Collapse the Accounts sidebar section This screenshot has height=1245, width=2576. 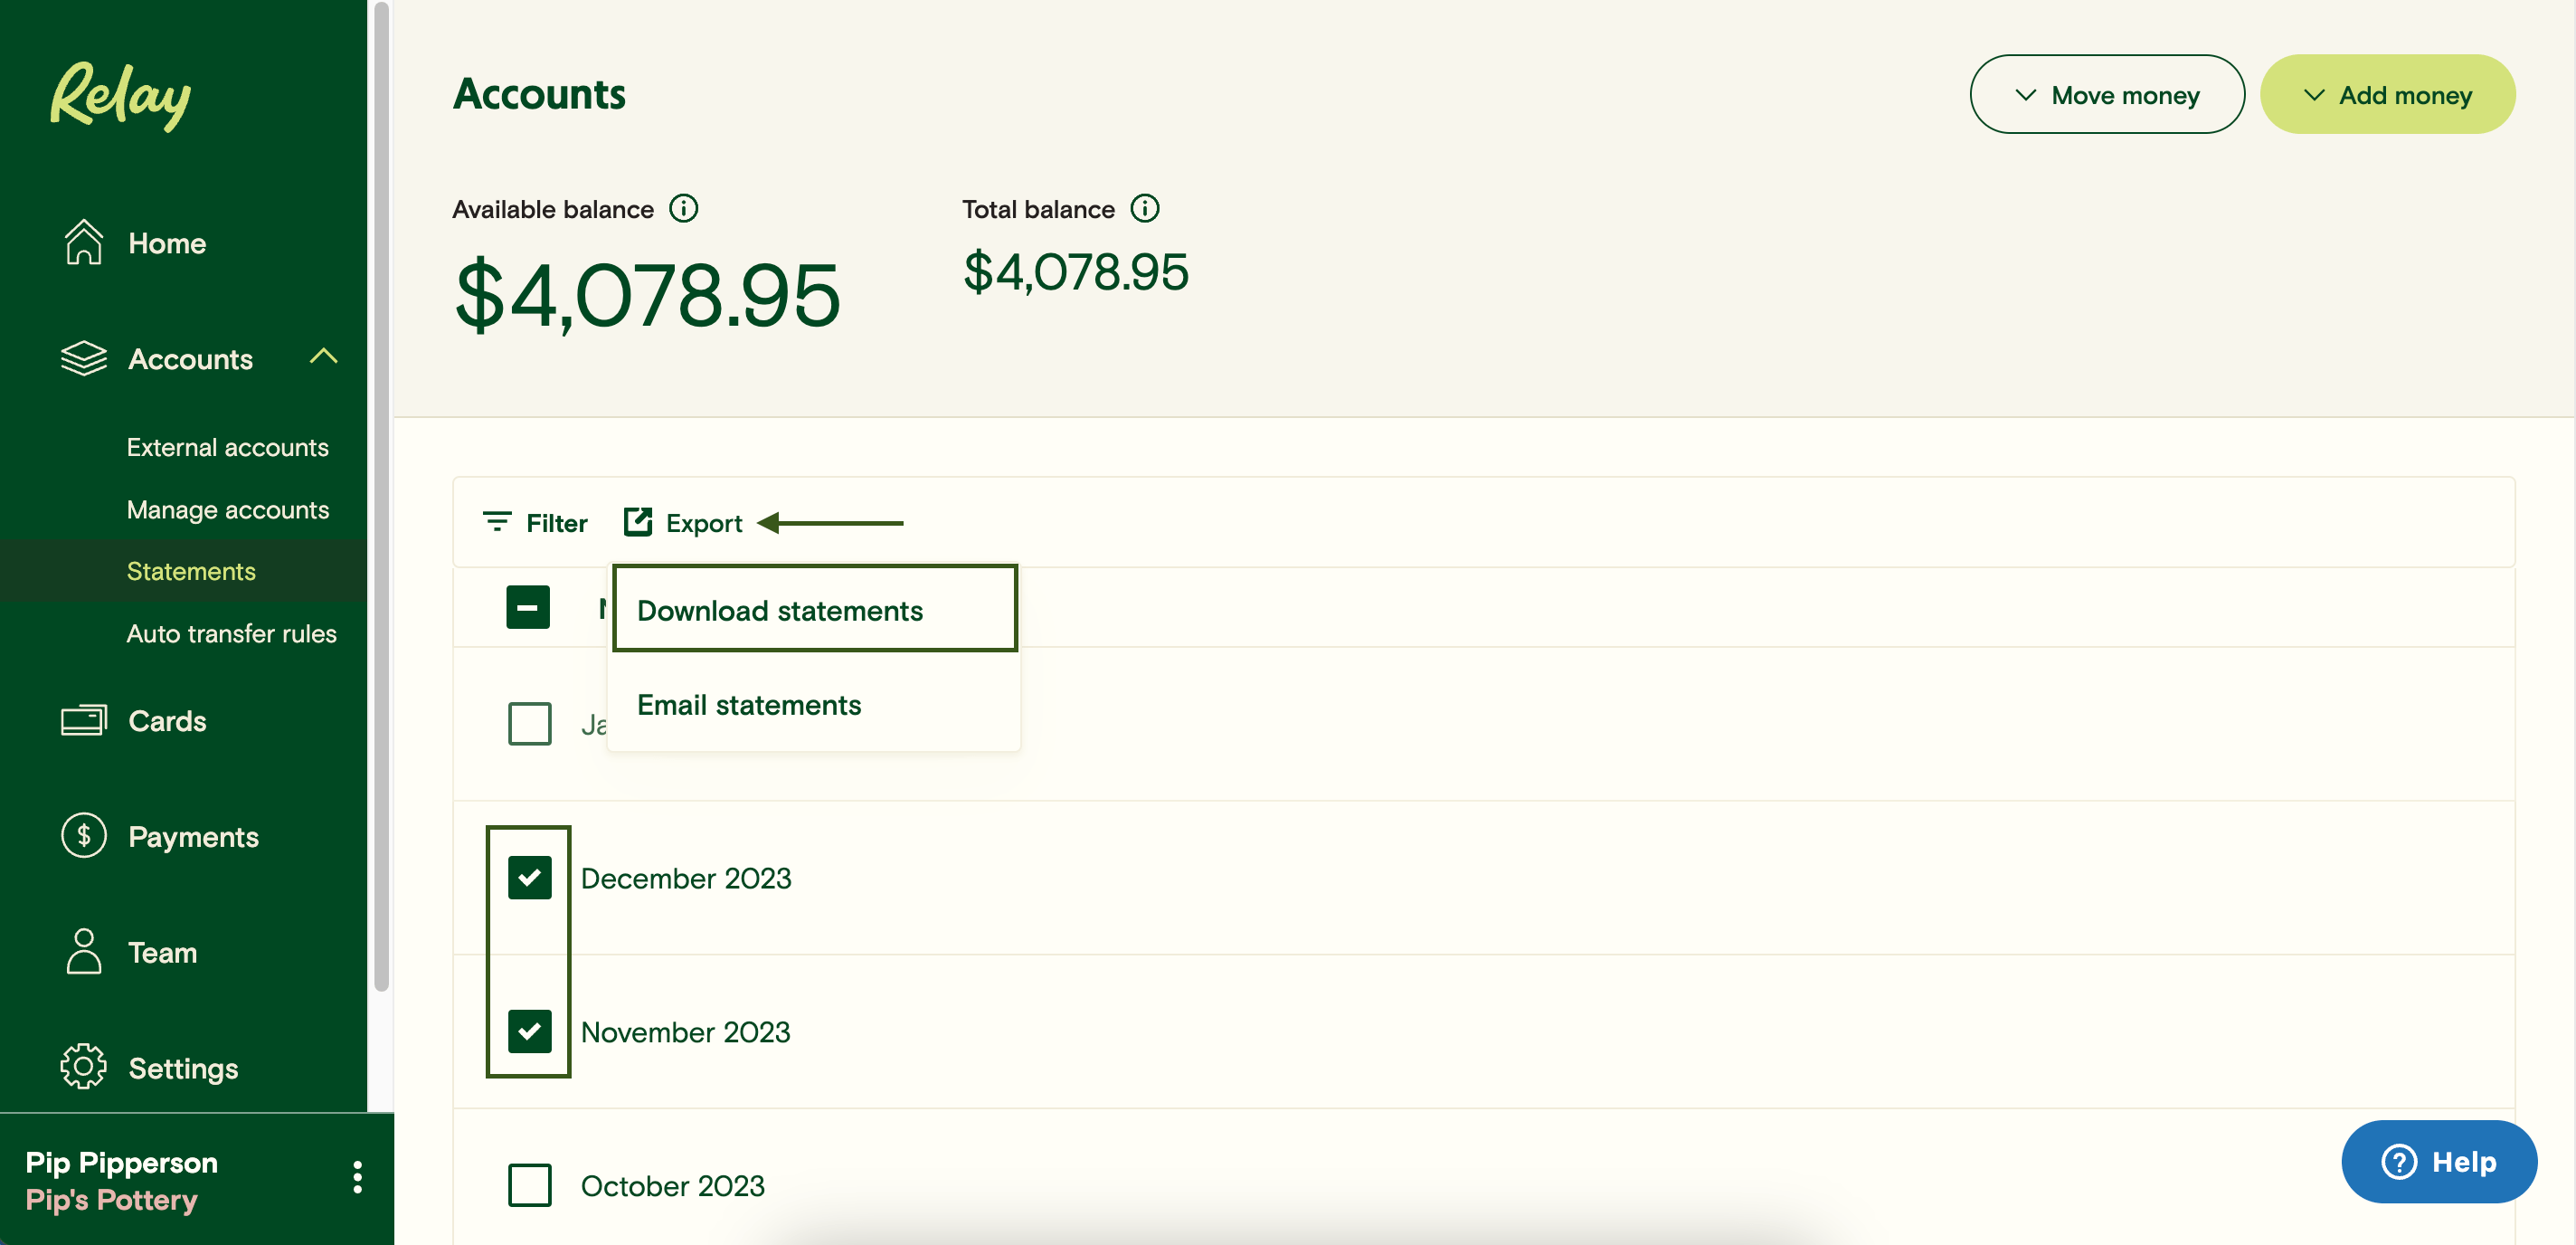pyautogui.click(x=323, y=356)
